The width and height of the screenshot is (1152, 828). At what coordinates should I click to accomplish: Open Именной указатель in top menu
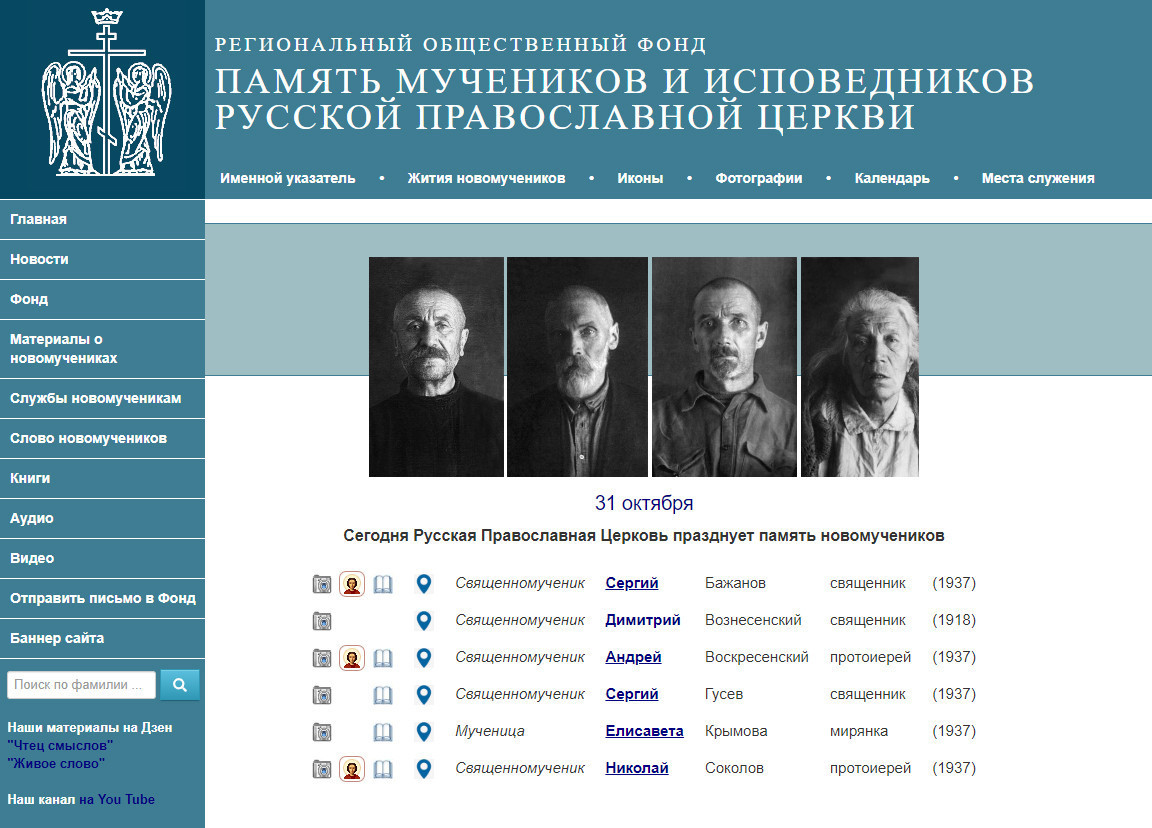287,179
